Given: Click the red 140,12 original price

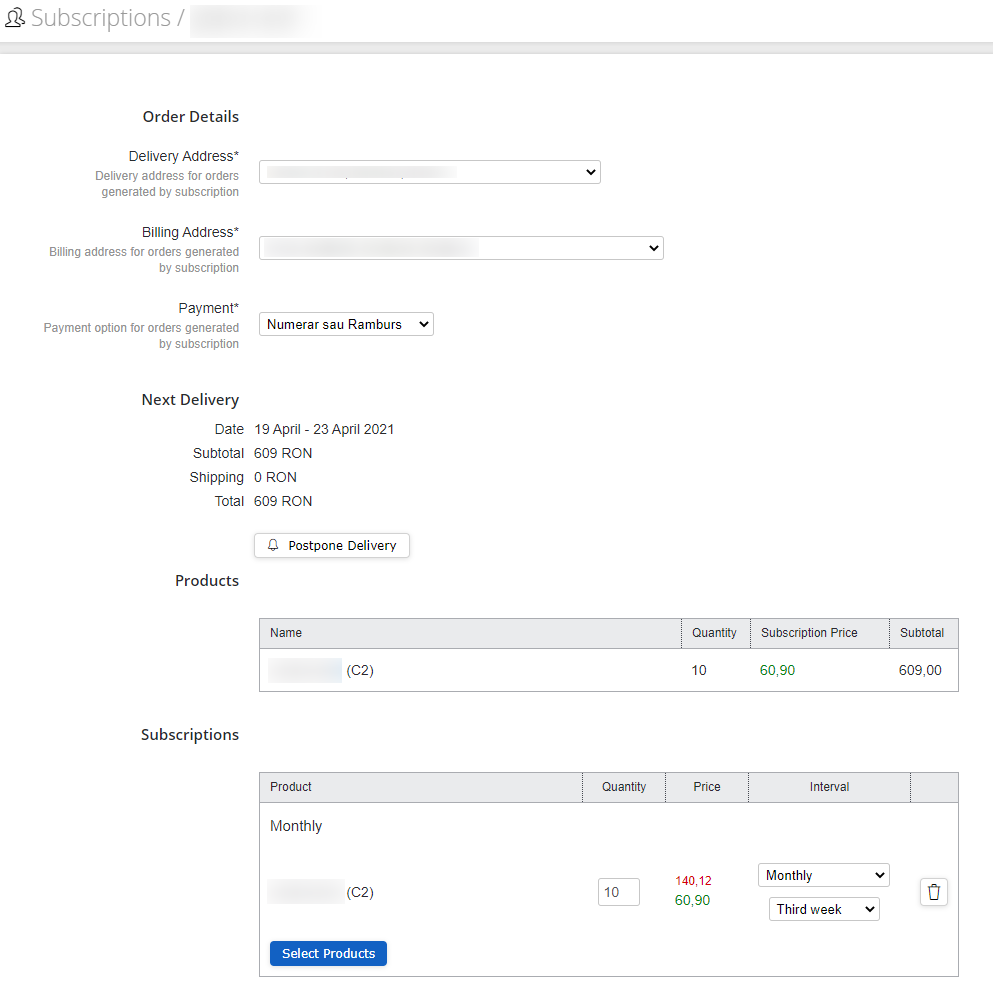Looking at the screenshot, I should coord(693,881).
